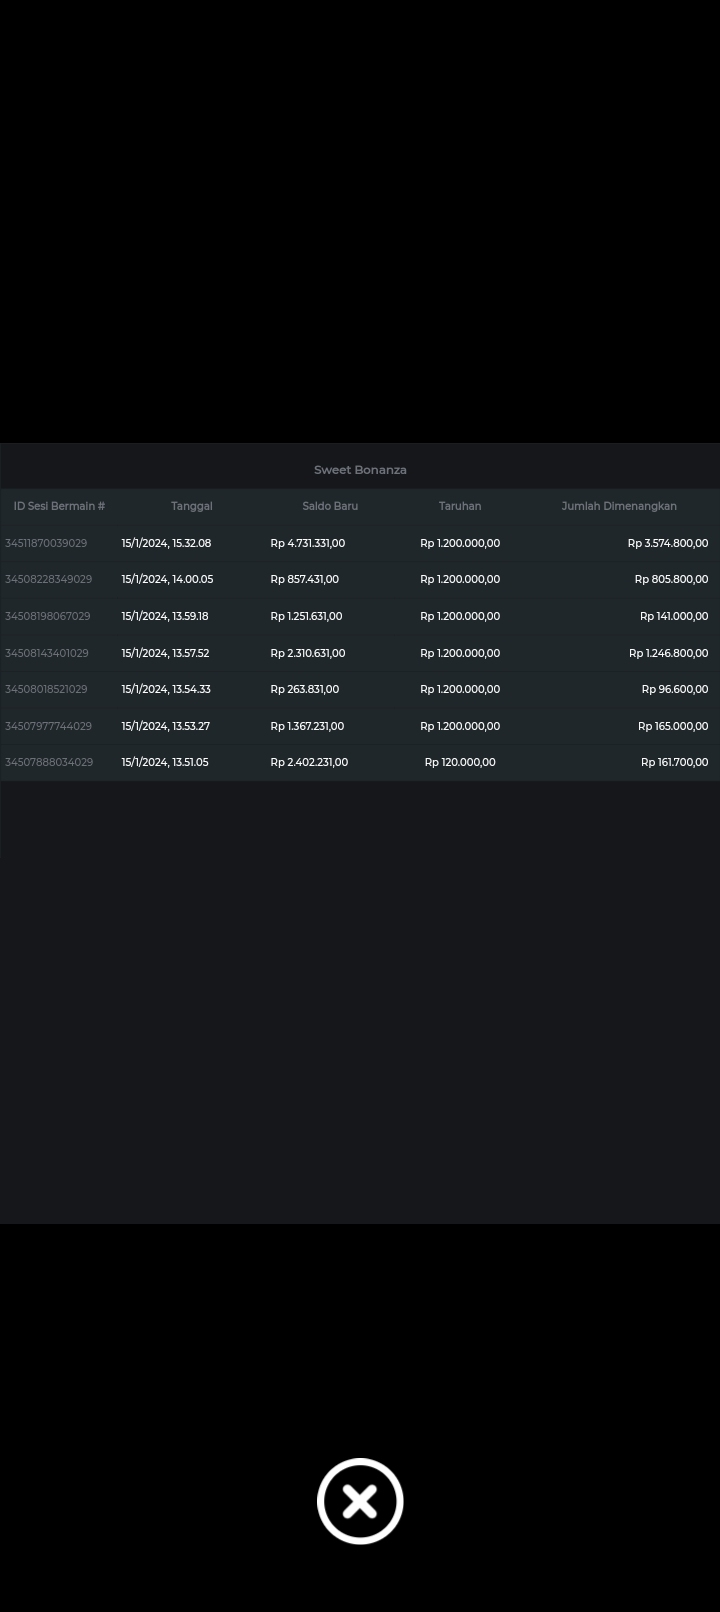Click the 15/1/2024, 14.00.05 date entry
Image resolution: width=720 pixels, height=1612 pixels.
coord(167,579)
